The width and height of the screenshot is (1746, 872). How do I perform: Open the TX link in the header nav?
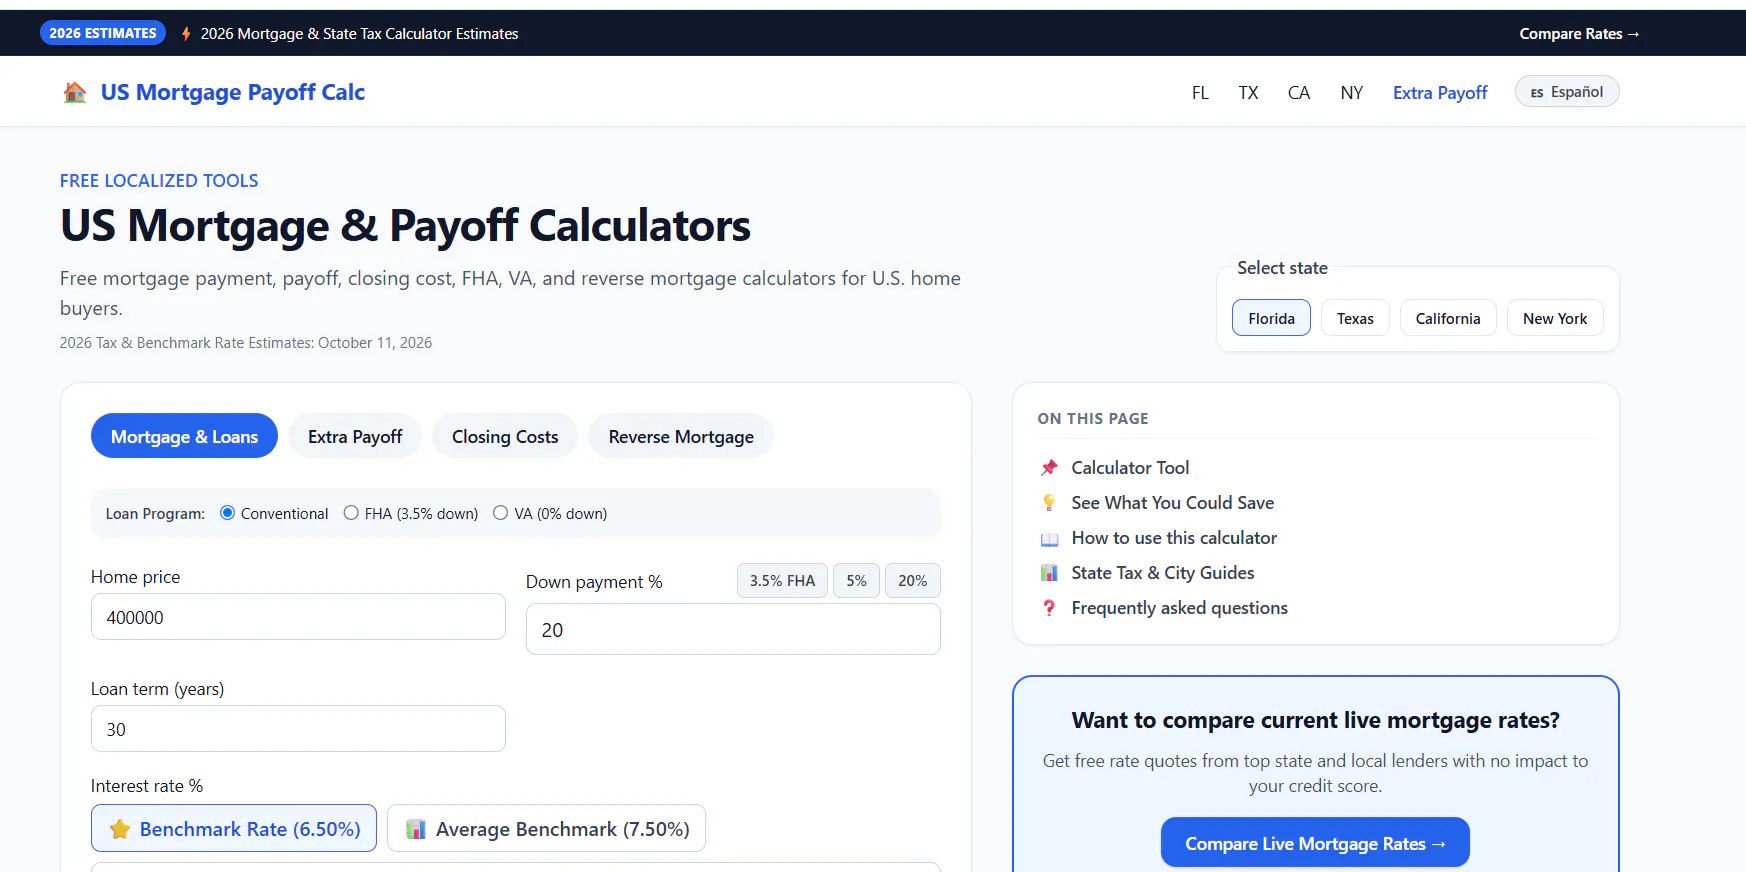[x=1248, y=93]
